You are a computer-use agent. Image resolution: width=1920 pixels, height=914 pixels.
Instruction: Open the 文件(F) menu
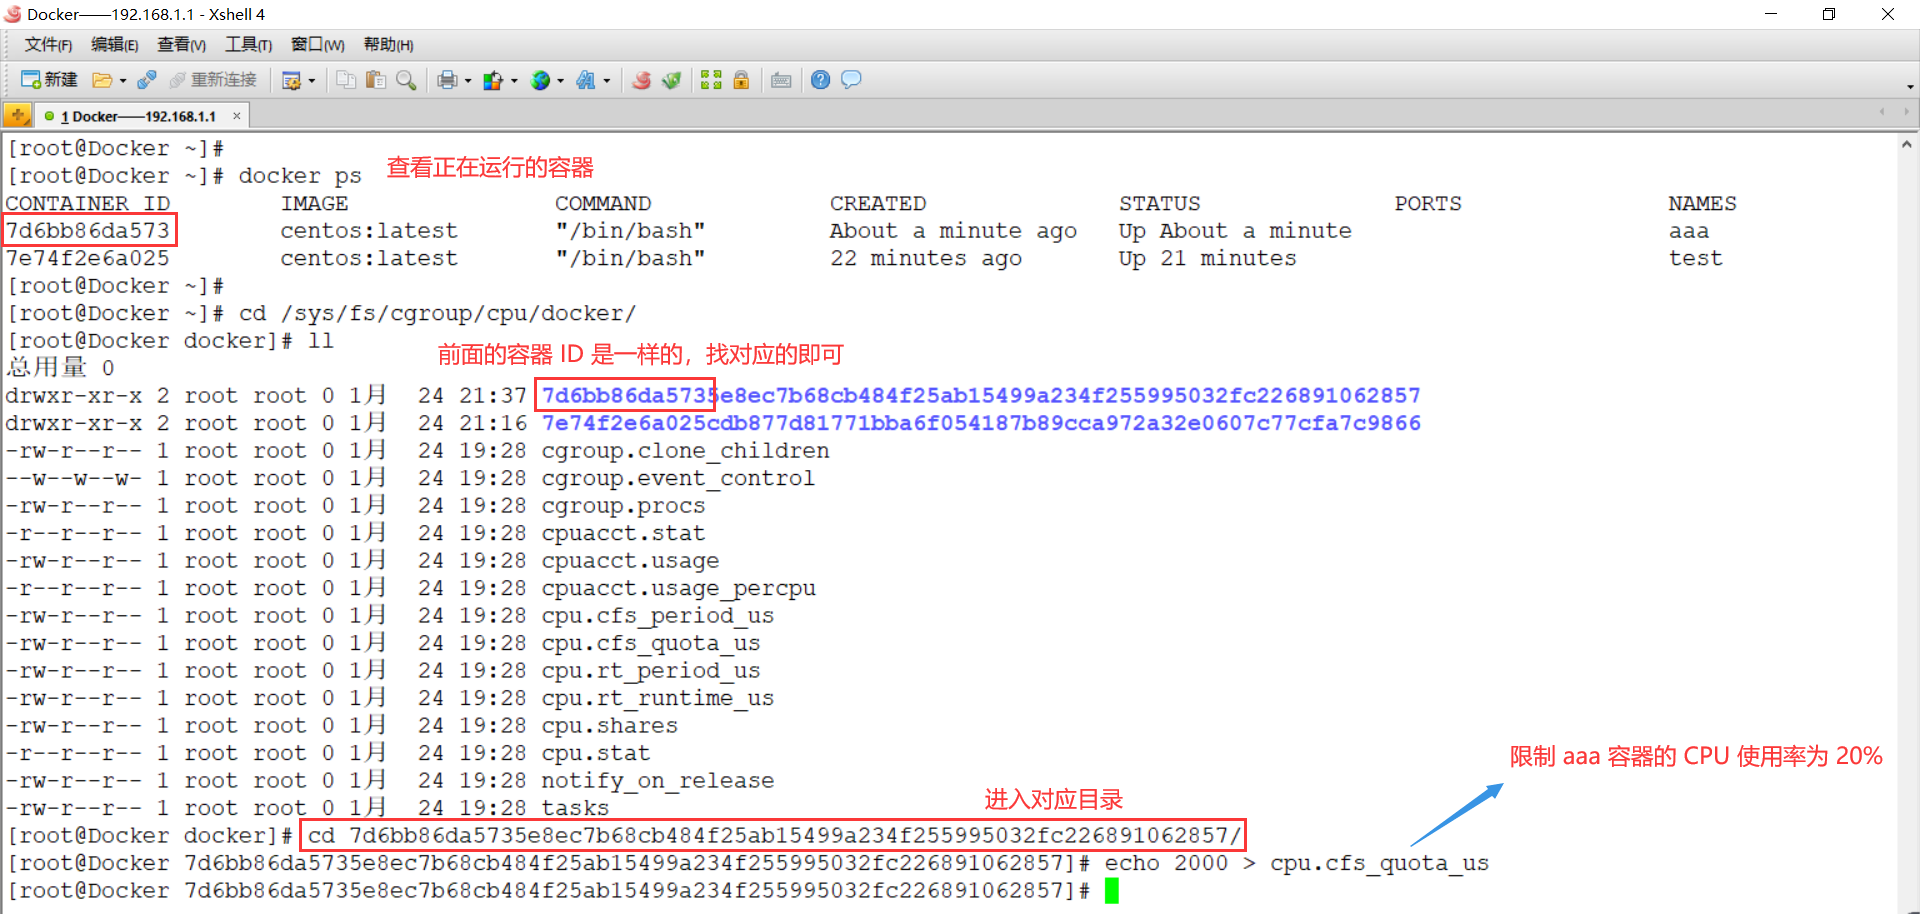(x=48, y=45)
